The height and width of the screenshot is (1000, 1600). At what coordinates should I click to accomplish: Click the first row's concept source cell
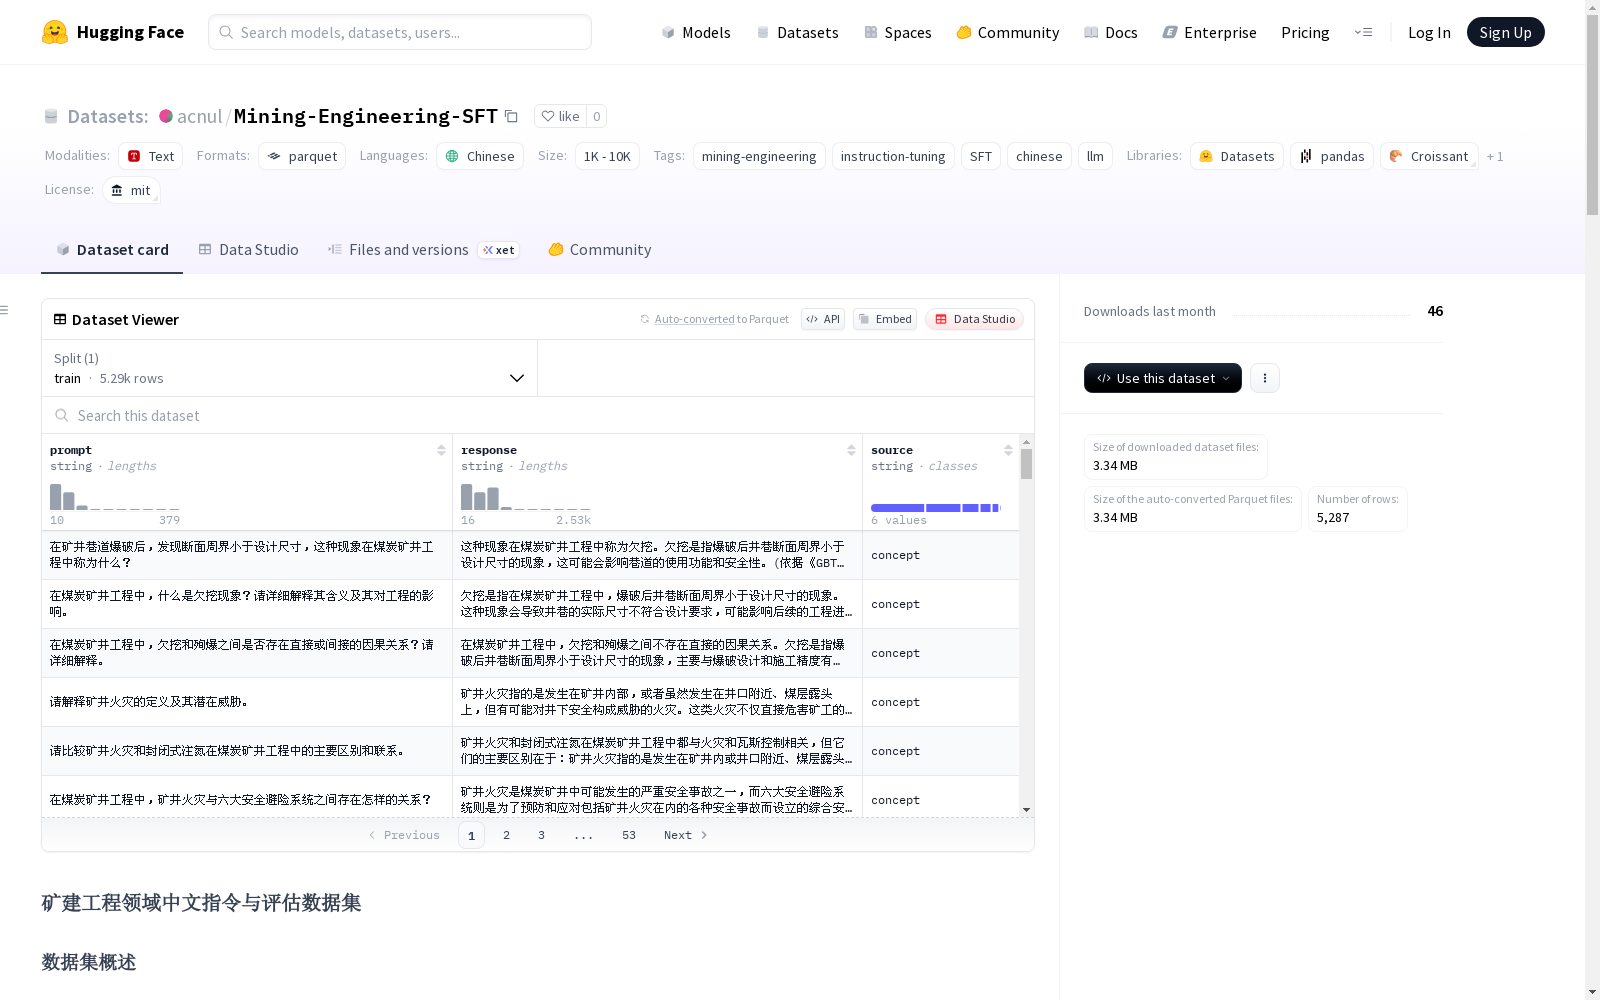coord(940,555)
